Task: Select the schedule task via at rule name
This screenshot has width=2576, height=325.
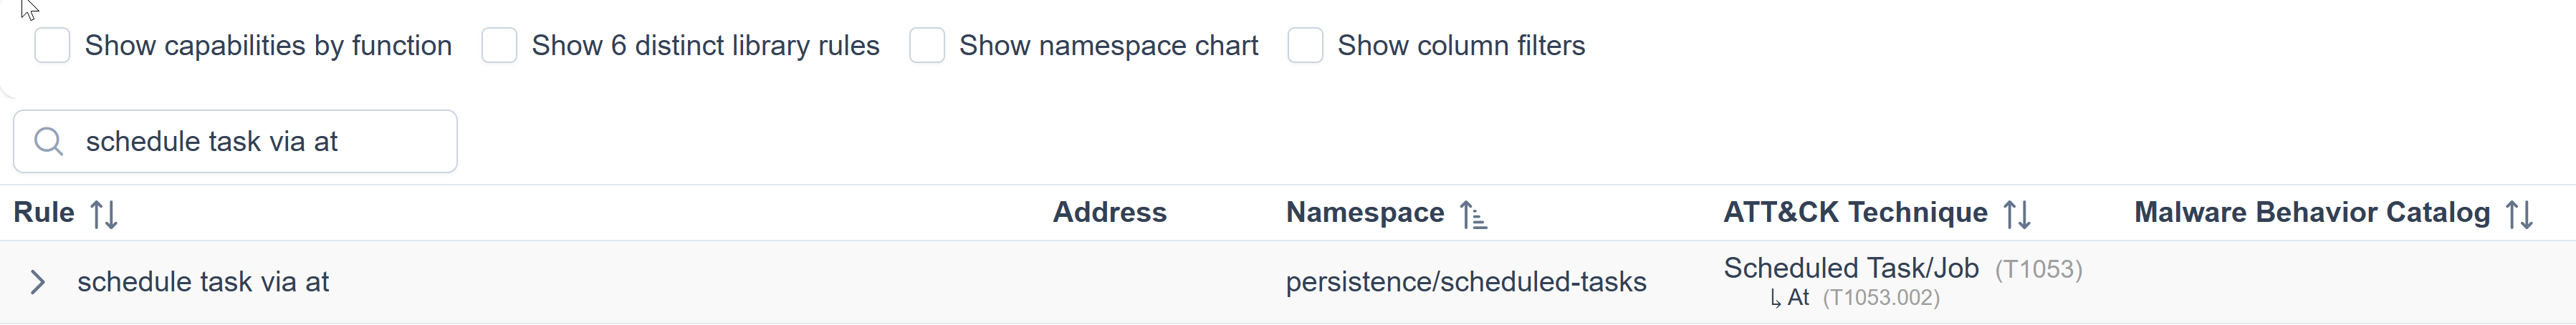Action: coord(203,282)
